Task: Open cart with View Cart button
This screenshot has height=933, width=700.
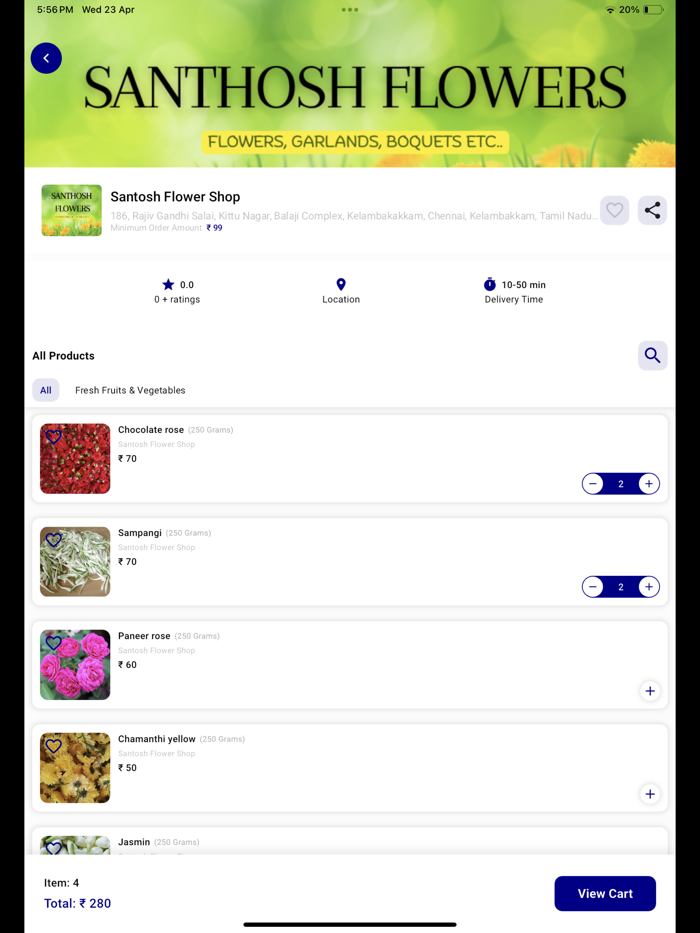Action: (605, 893)
